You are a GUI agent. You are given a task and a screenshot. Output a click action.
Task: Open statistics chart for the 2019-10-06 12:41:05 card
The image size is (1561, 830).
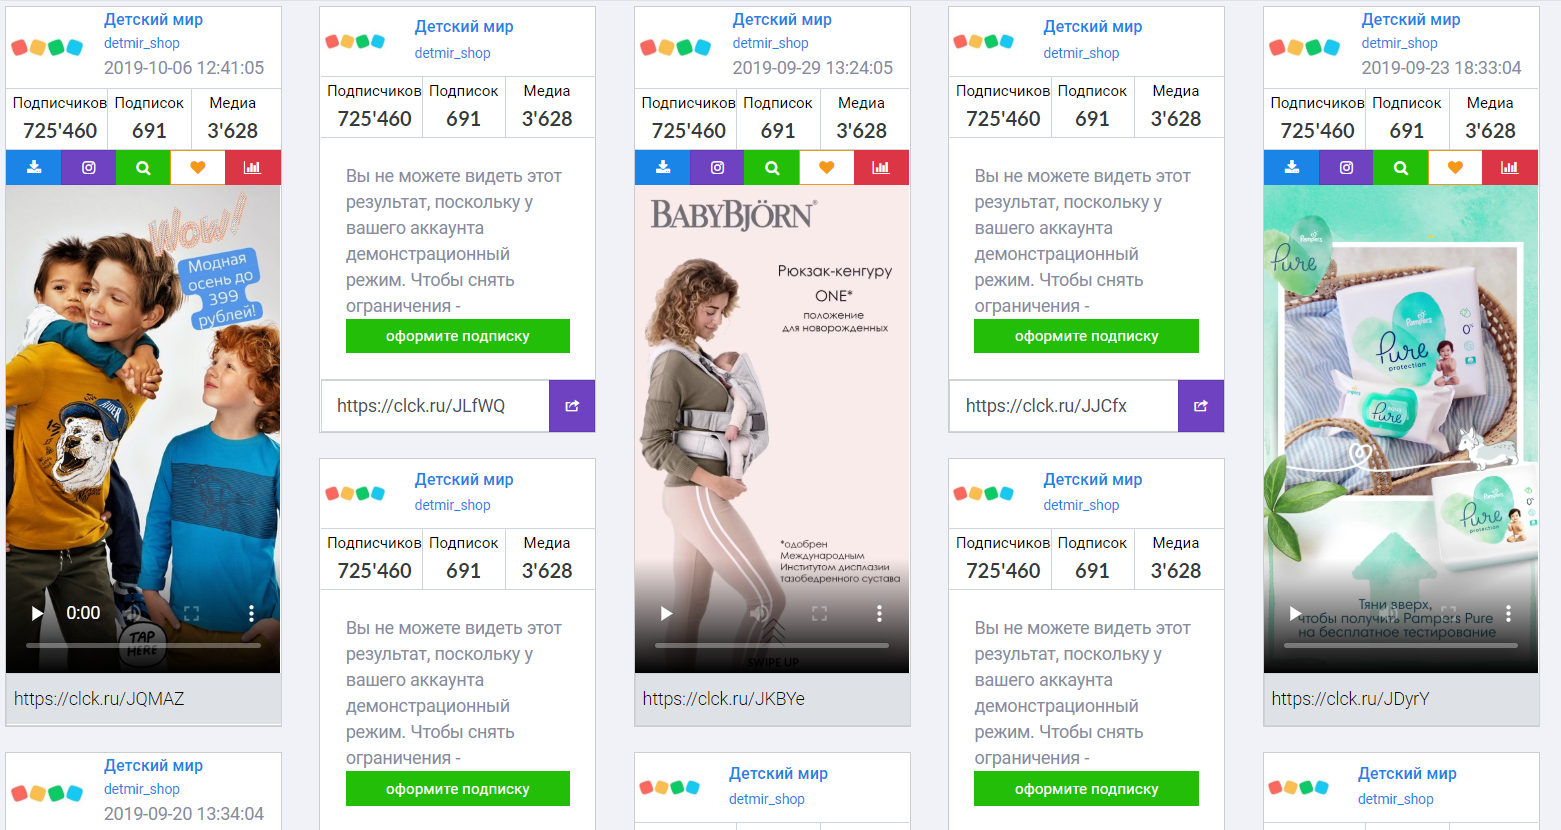(x=253, y=168)
